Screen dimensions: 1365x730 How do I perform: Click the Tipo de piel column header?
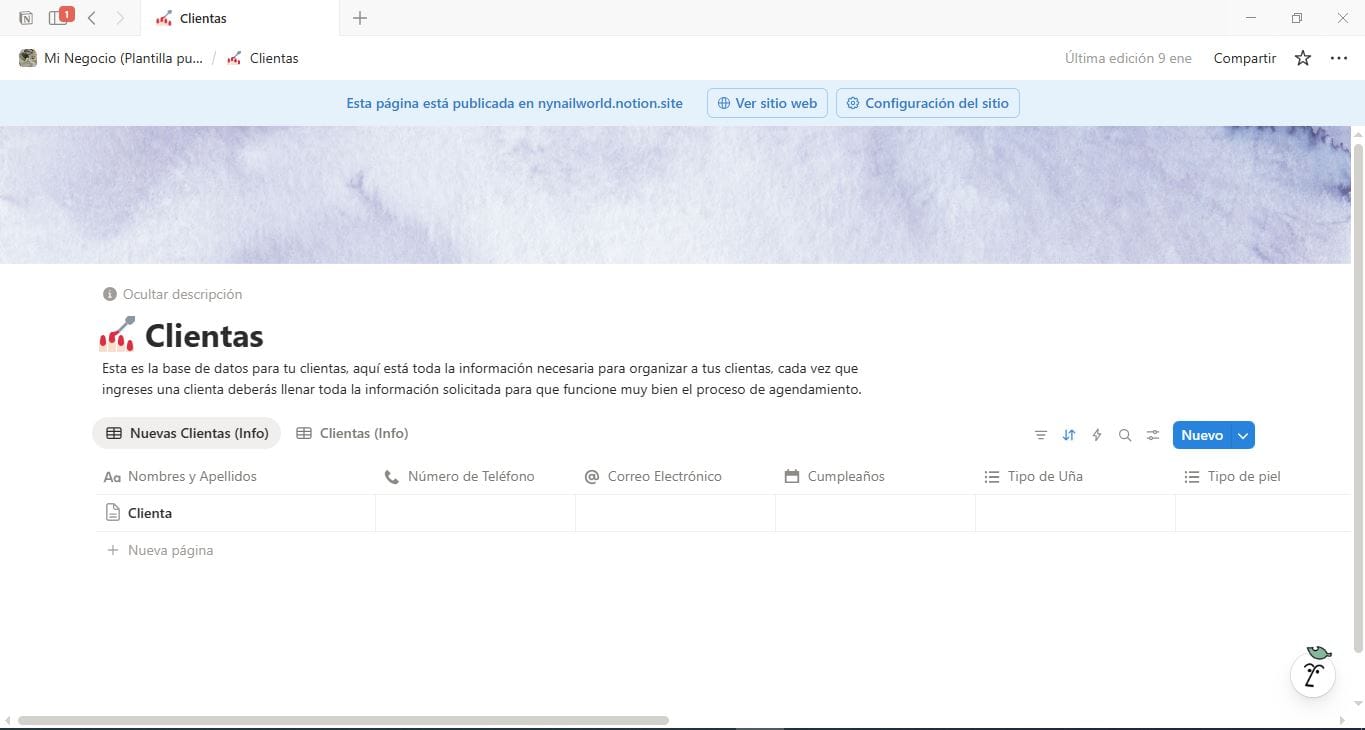1264,476
